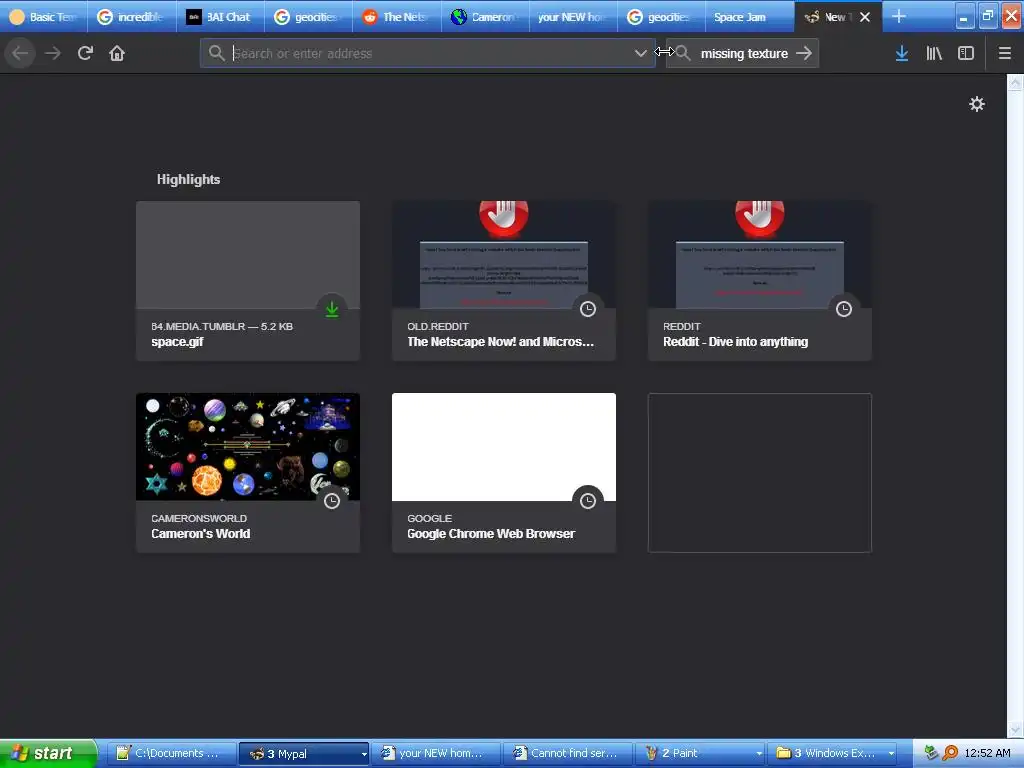
Task: Submit the missing texture search arrow
Action: [804, 54]
